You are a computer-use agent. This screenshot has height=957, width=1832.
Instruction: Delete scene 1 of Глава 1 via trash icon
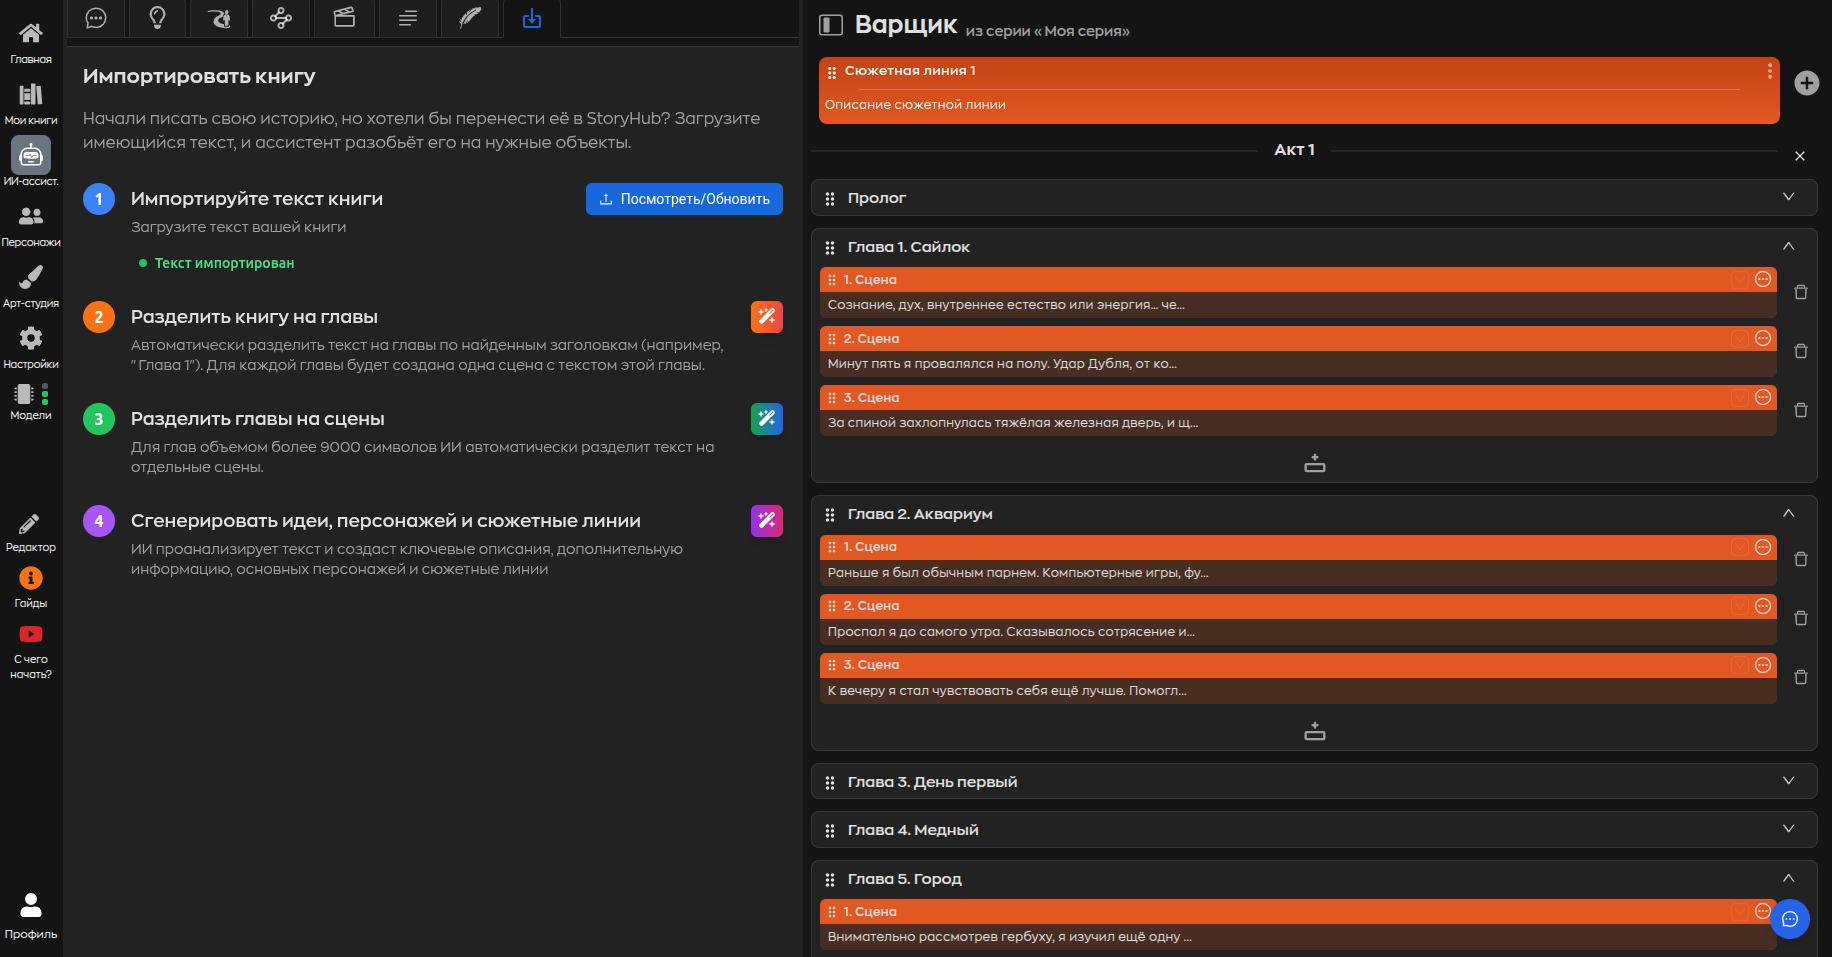point(1800,292)
